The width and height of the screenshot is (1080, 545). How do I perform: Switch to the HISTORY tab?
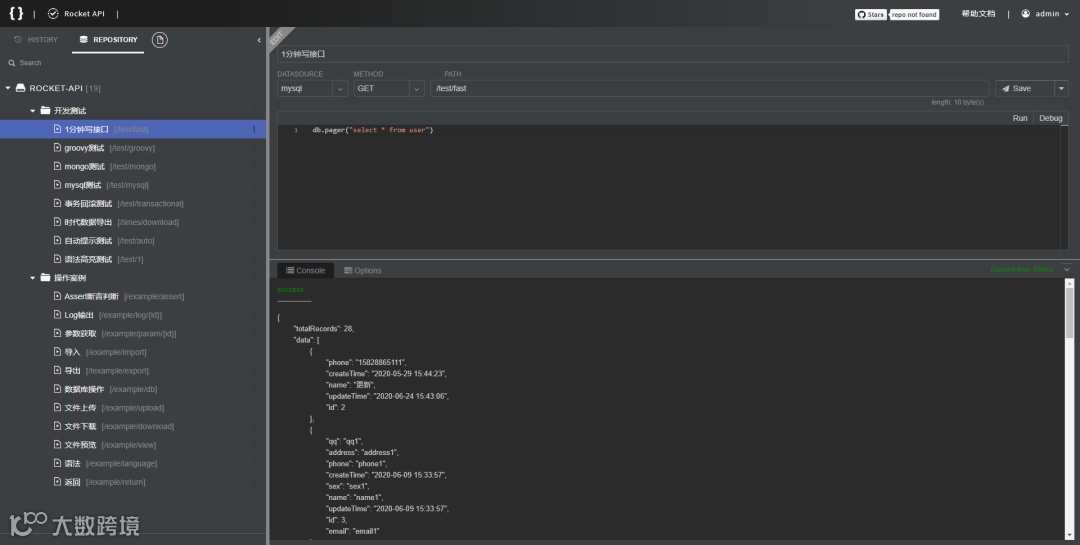click(x=36, y=39)
